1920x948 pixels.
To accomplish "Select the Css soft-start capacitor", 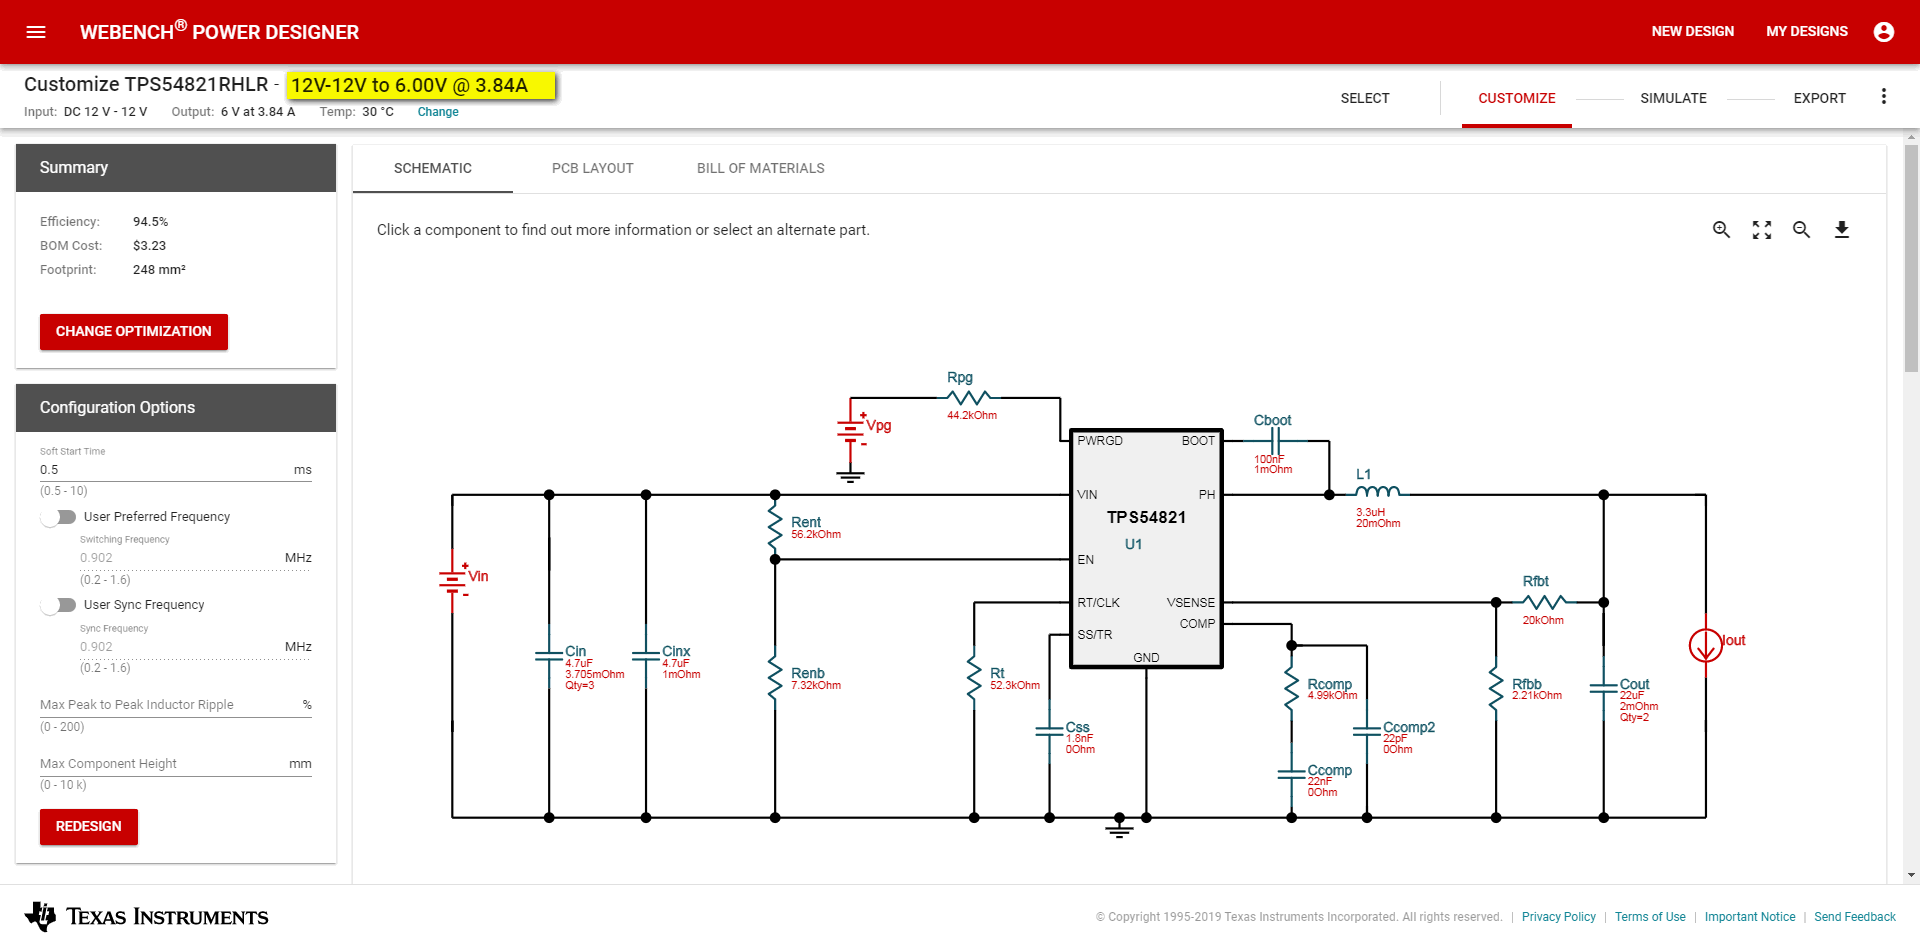I will (x=1049, y=732).
